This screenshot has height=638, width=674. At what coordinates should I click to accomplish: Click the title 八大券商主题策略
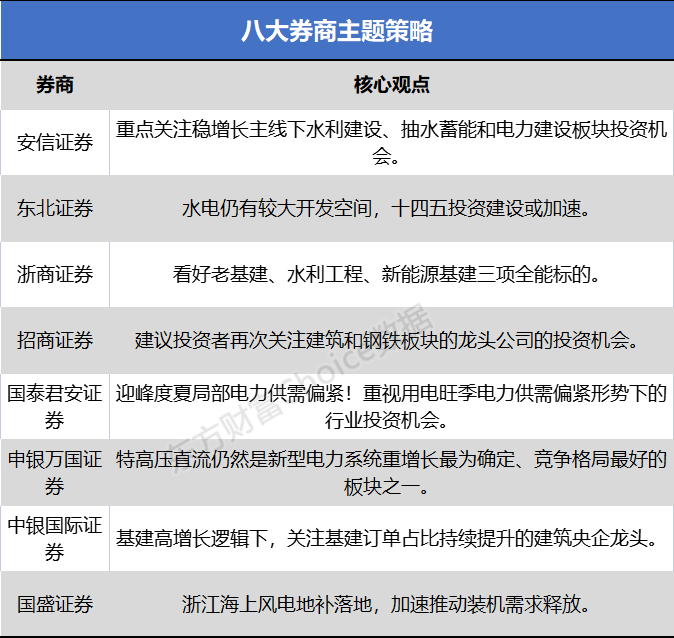click(337, 31)
